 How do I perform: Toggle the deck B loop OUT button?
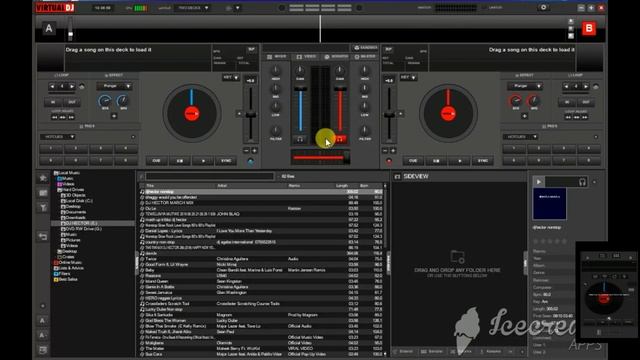(x=586, y=102)
